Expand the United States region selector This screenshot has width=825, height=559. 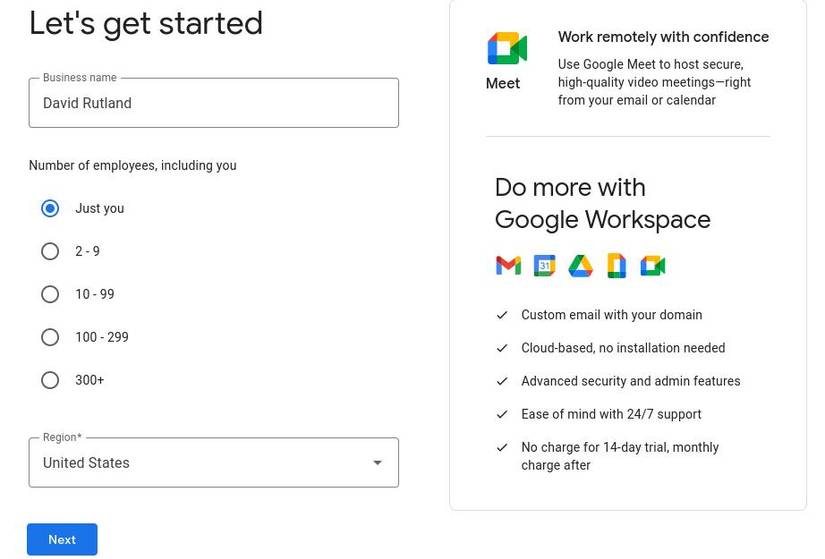pos(200,463)
